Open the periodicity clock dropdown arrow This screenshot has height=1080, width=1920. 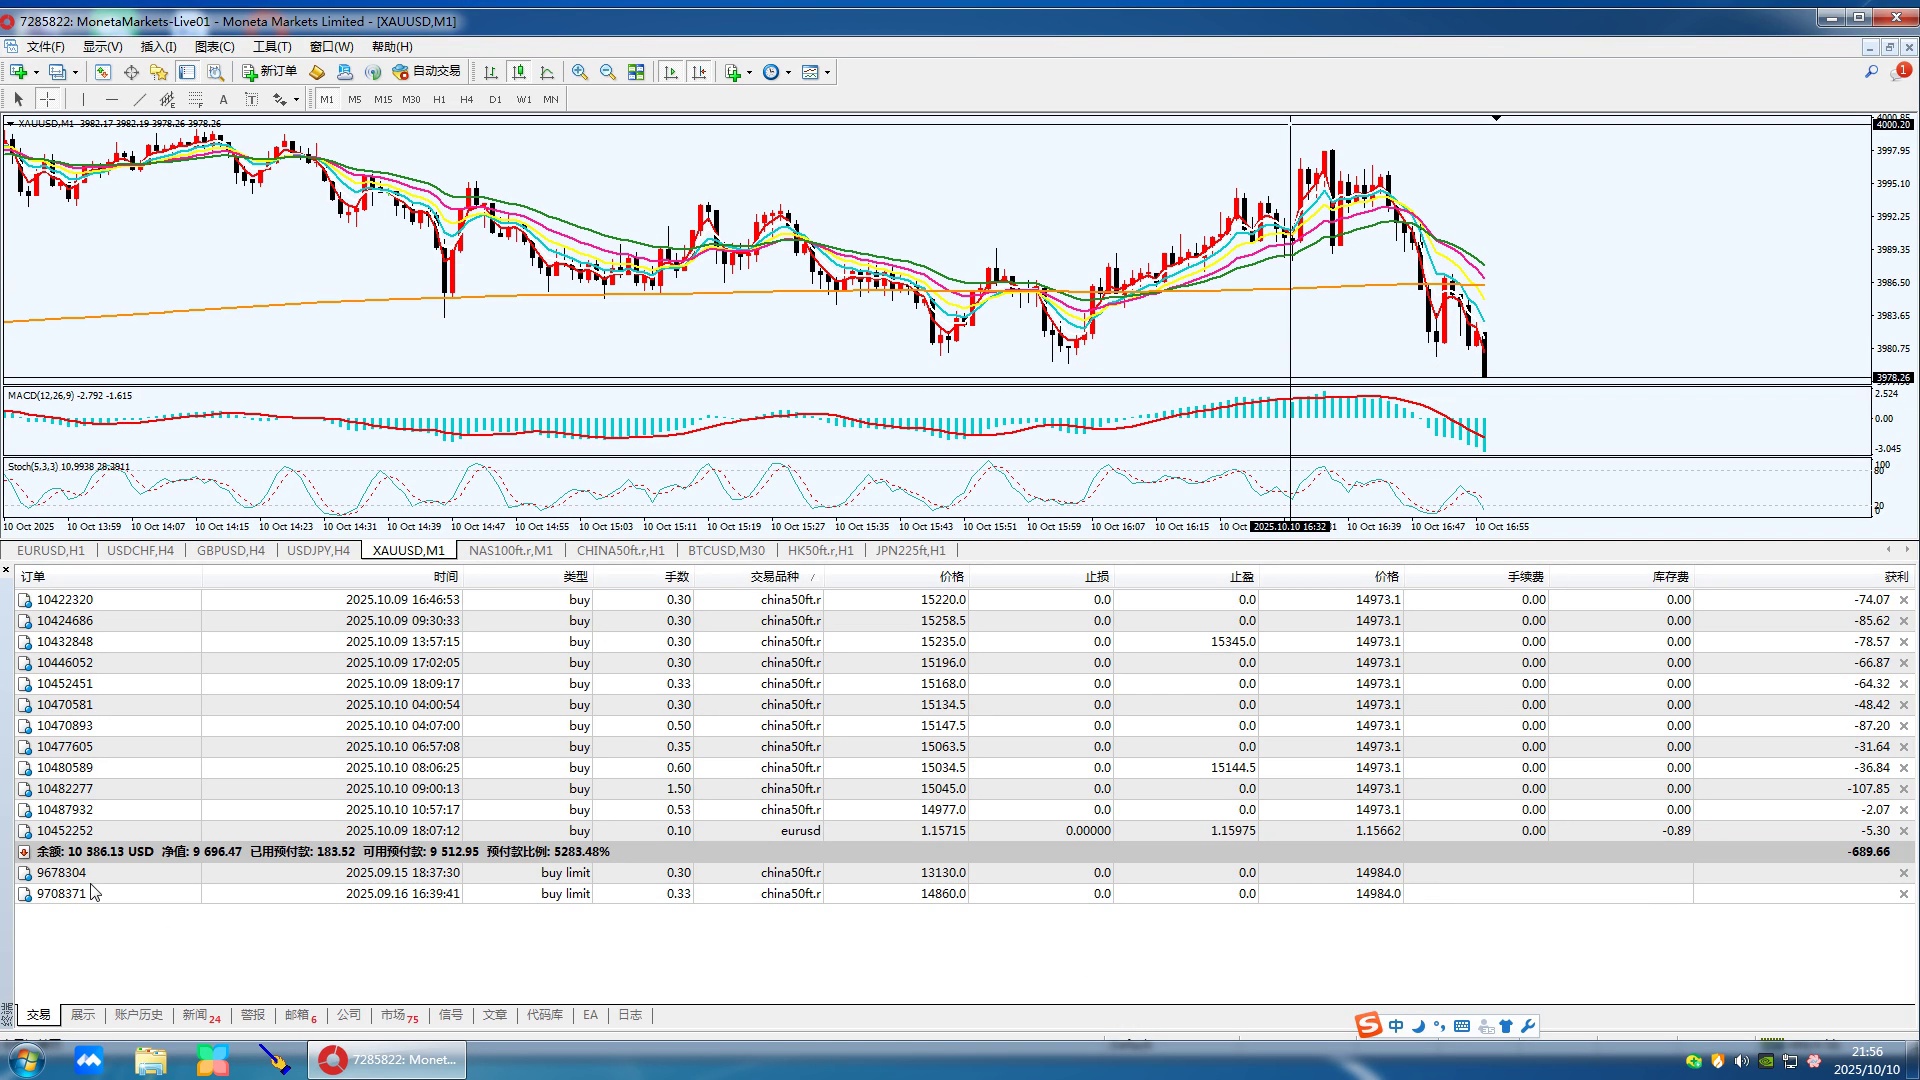[788, 72]
